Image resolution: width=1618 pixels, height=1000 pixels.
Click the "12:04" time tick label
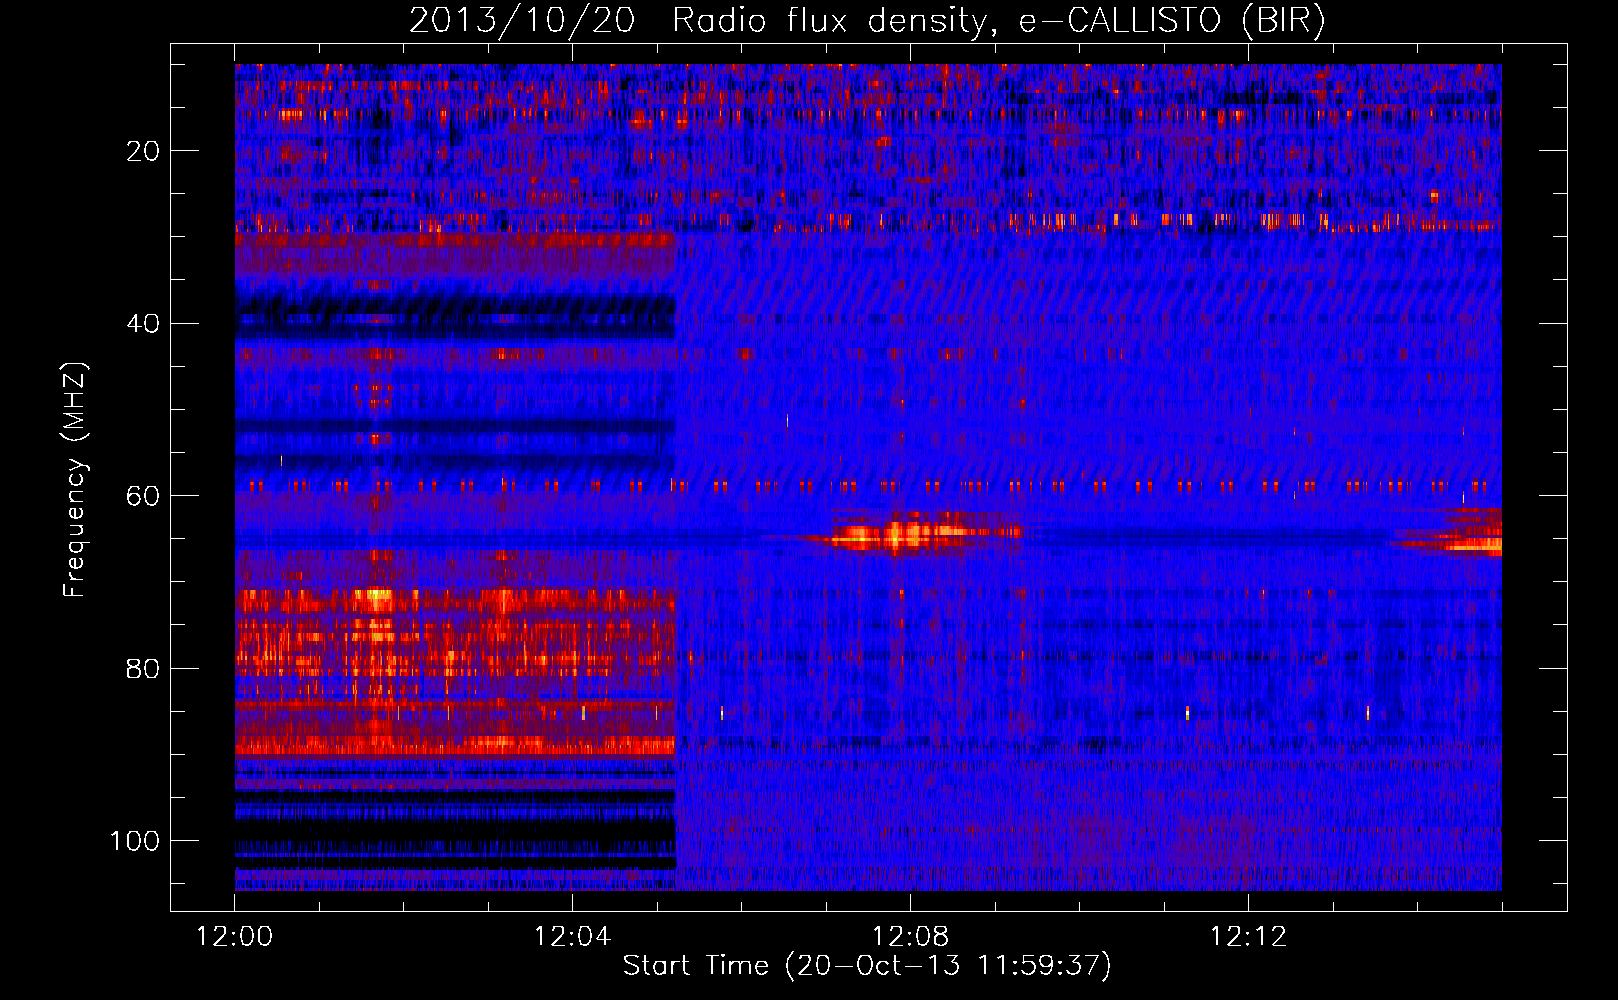coord(572,937)
